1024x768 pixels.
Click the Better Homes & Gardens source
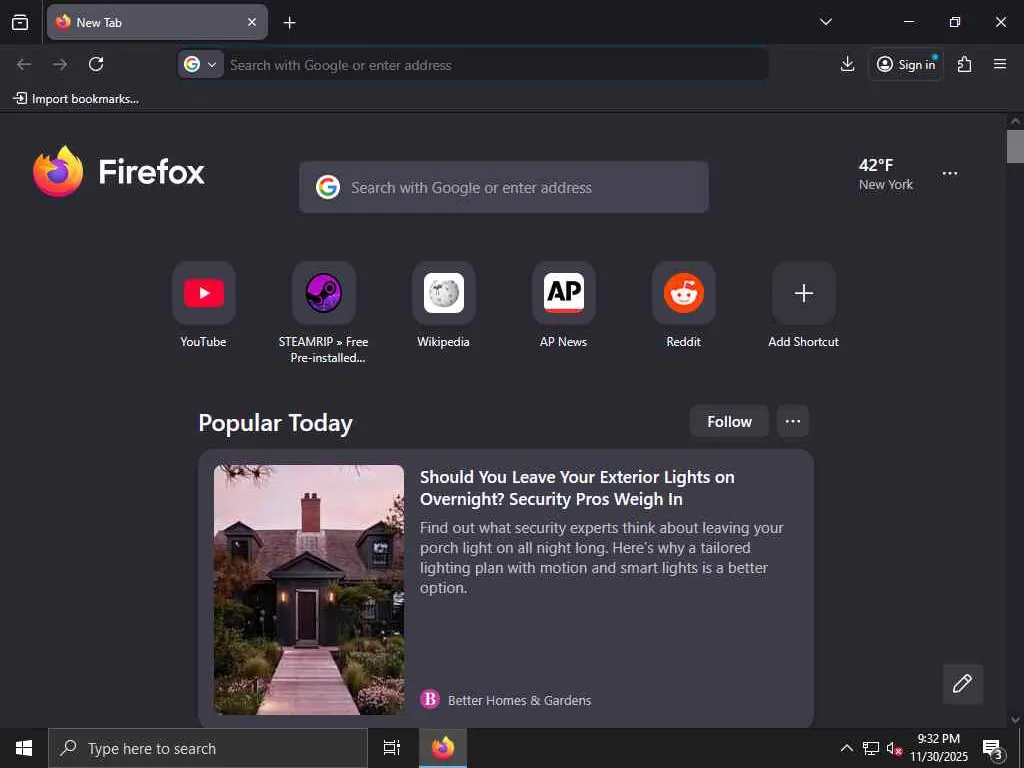[505, 700]
